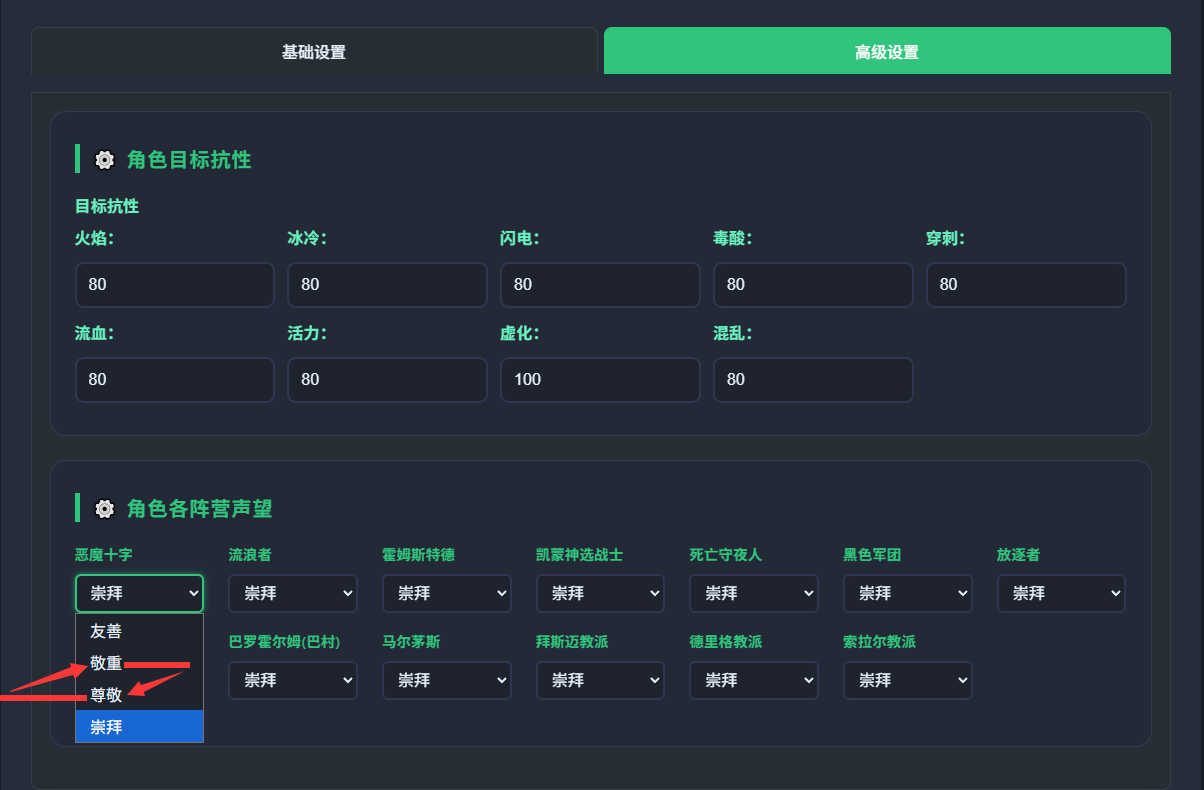Click the 目标抗性 label text

click(107, 206)
